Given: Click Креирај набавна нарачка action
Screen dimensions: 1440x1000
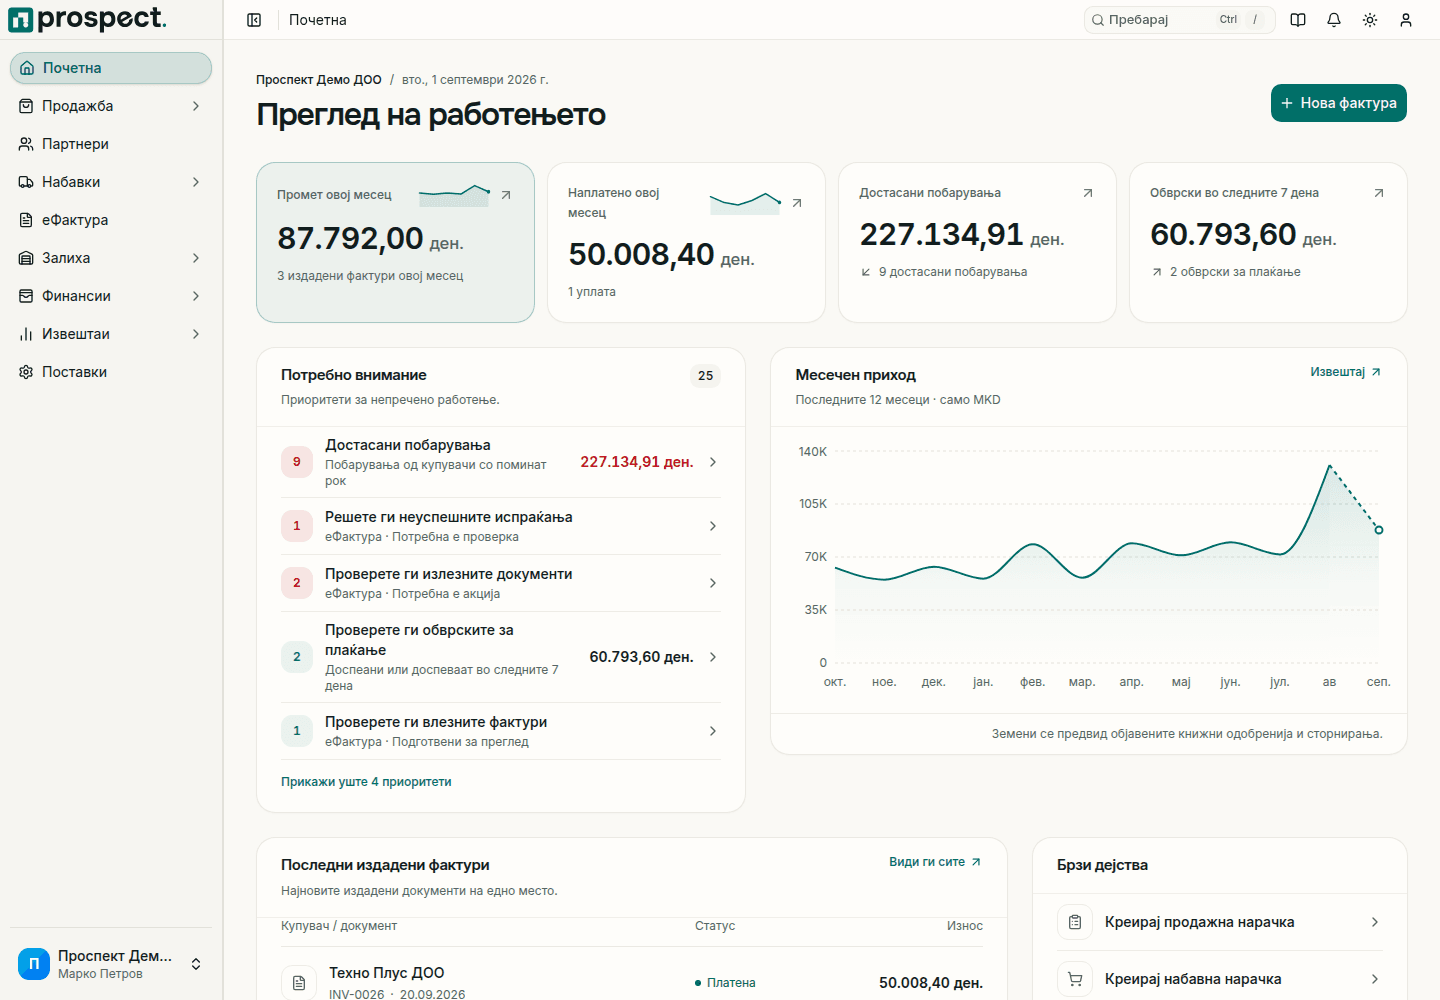Looking at the screenshot, I should (1220, 979).
